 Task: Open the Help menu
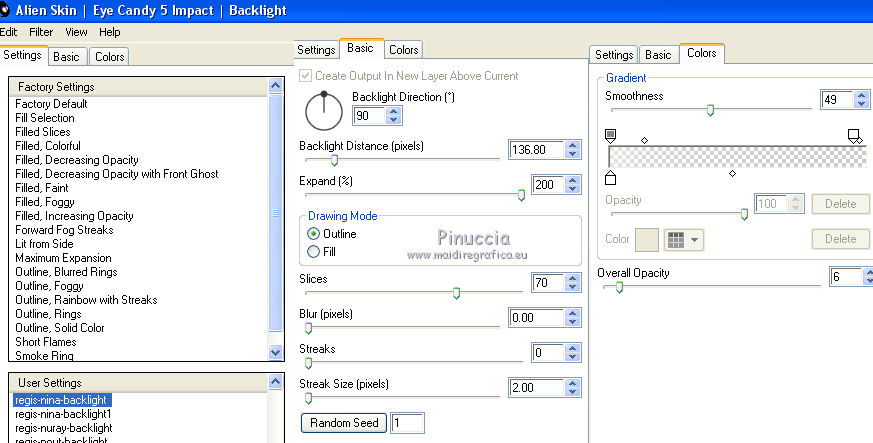(110, 32)
